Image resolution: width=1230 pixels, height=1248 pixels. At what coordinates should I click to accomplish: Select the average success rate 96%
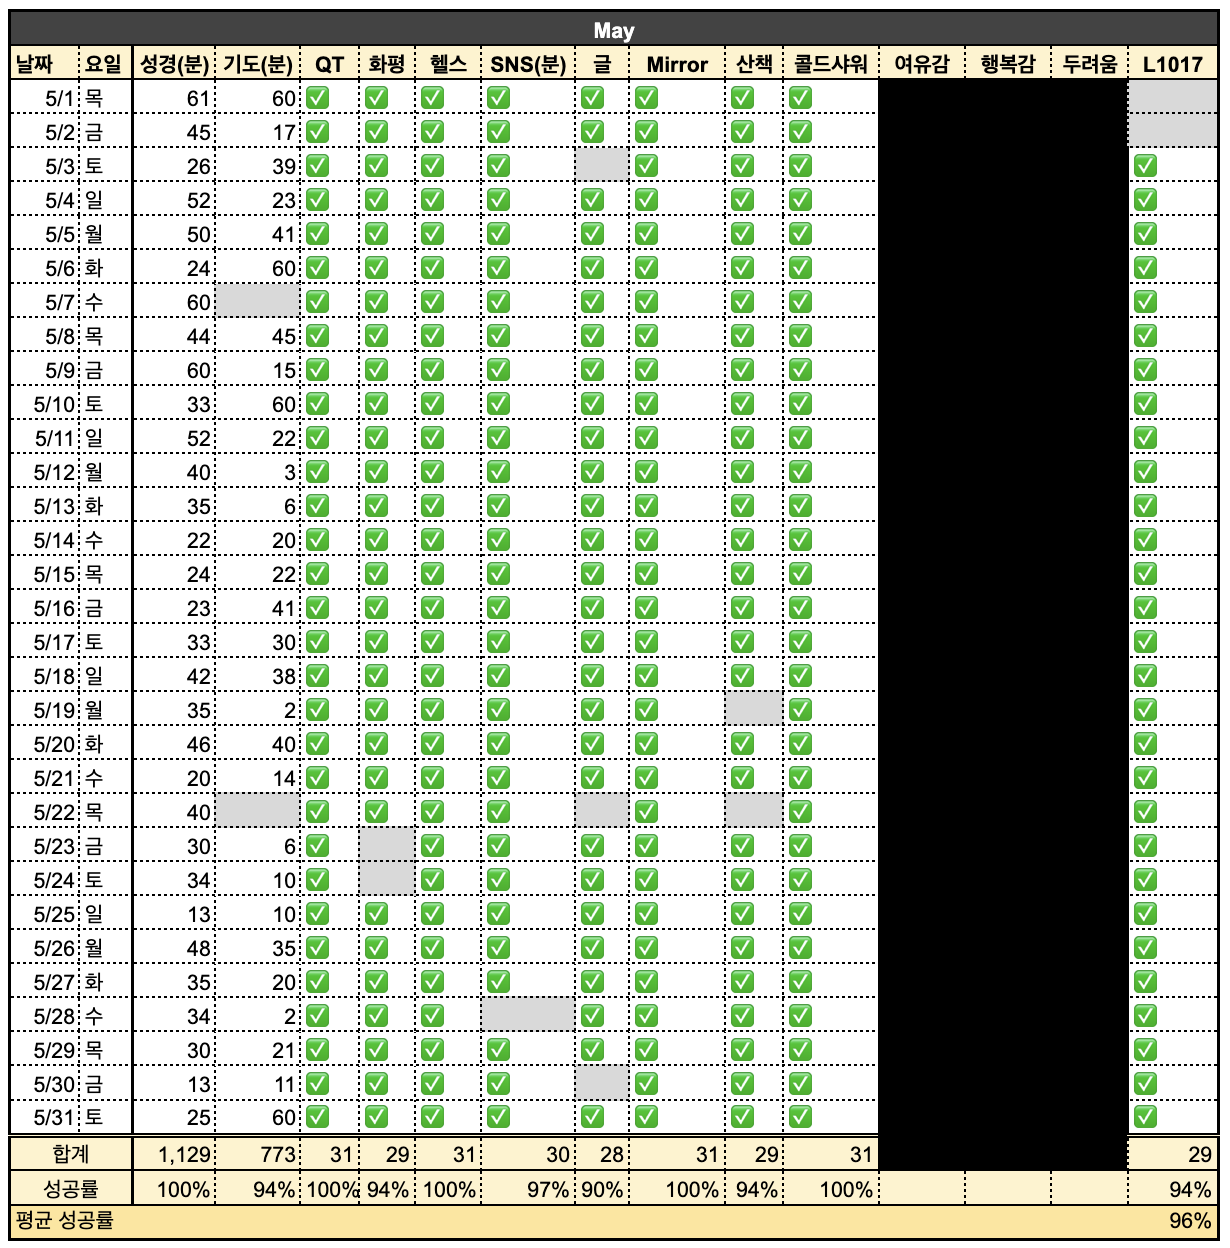pos(1190,1222)
